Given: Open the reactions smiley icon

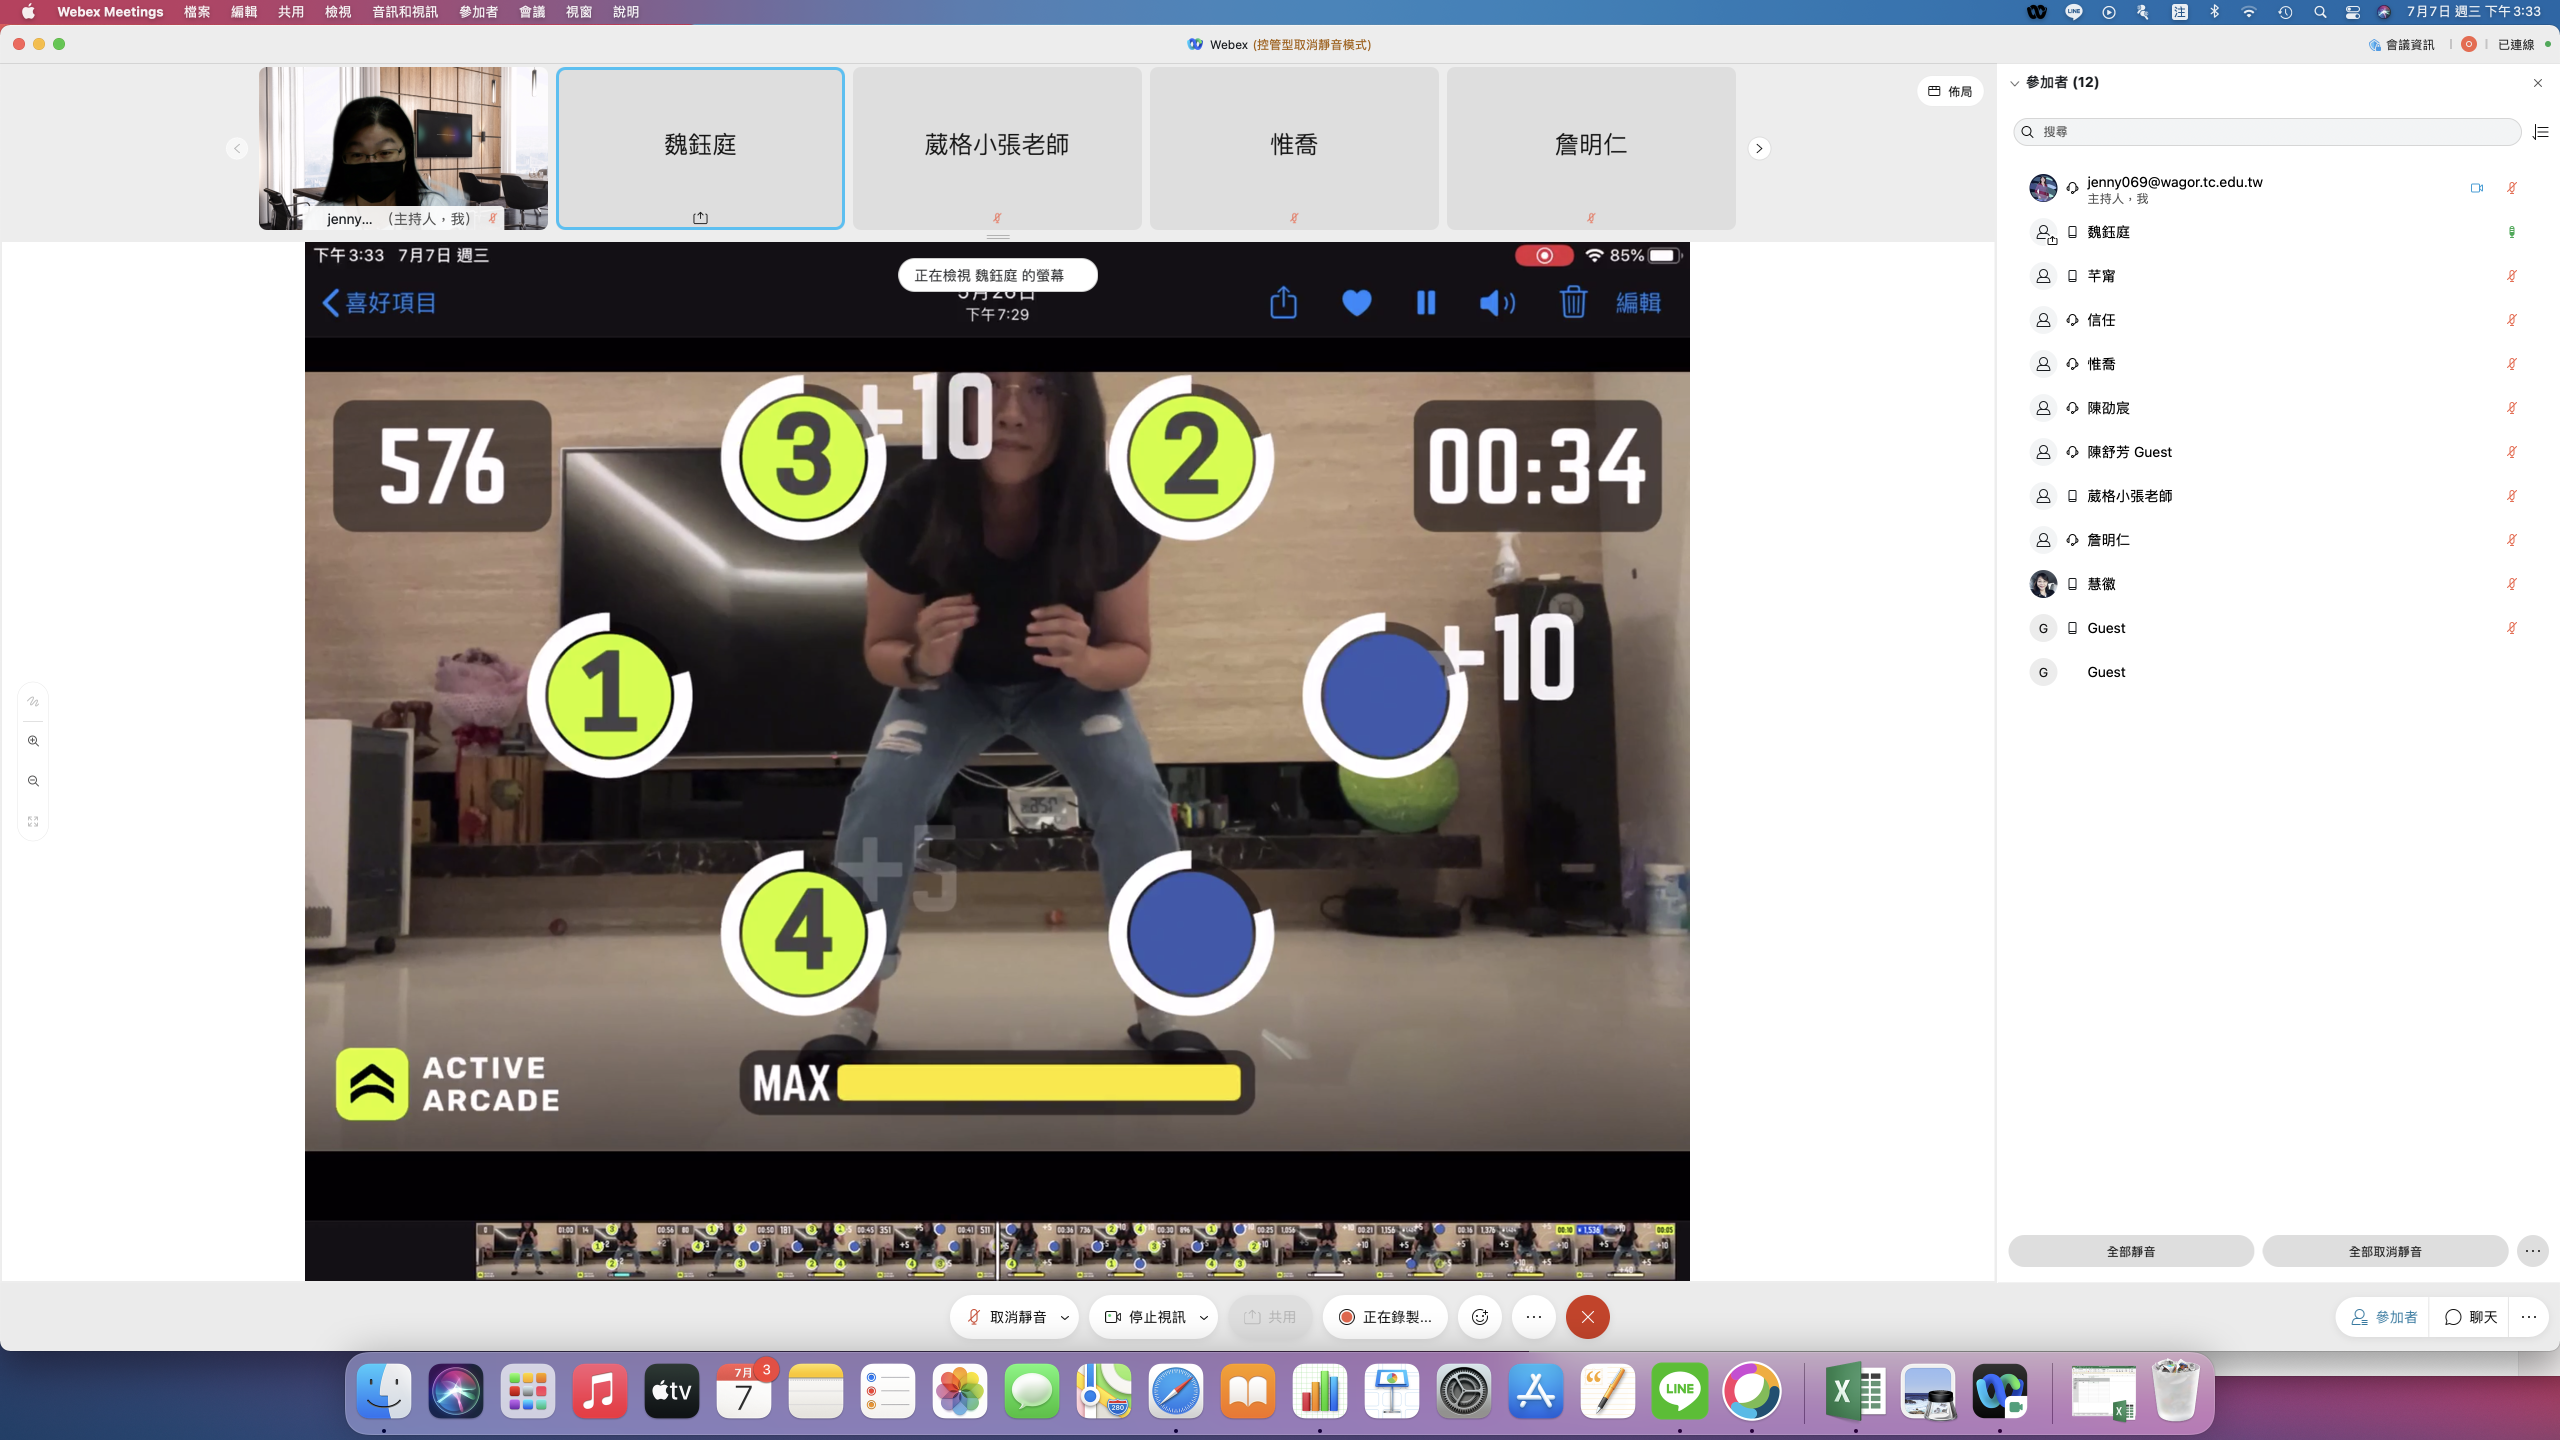Looking at the screenshot, I should (x=1480, y=1317).
